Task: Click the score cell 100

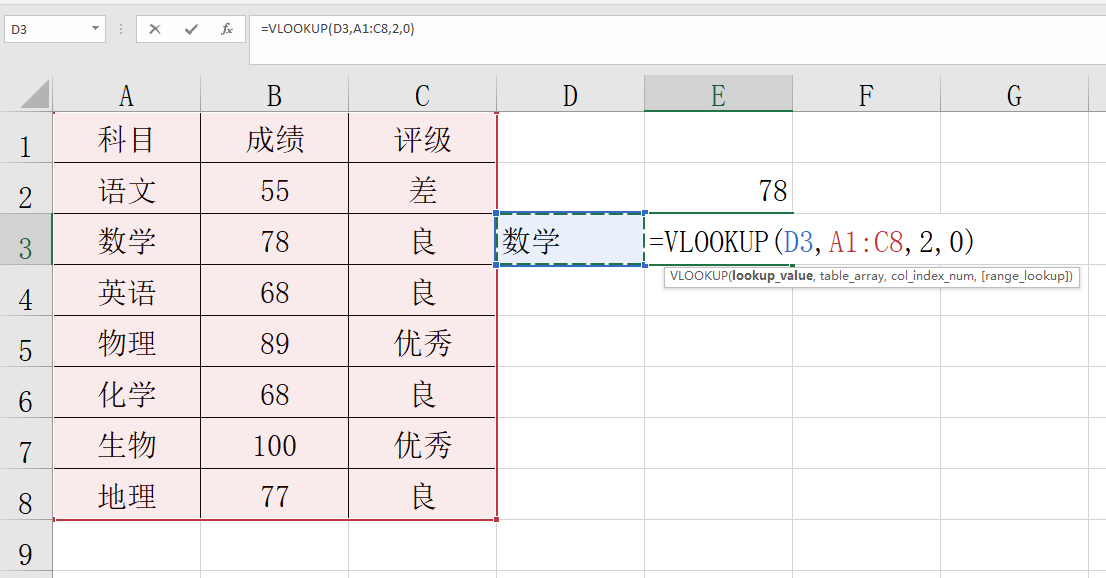Action: [274, 443]
